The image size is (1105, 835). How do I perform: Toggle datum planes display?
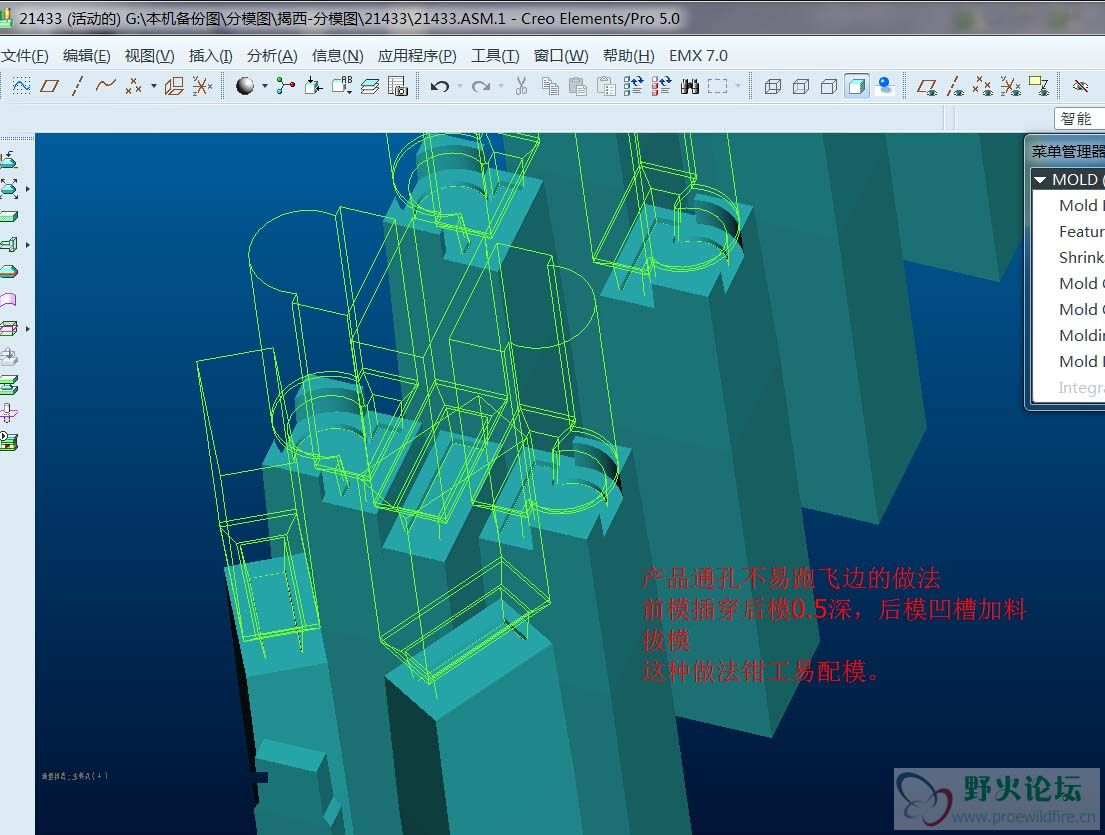[927, 86]
